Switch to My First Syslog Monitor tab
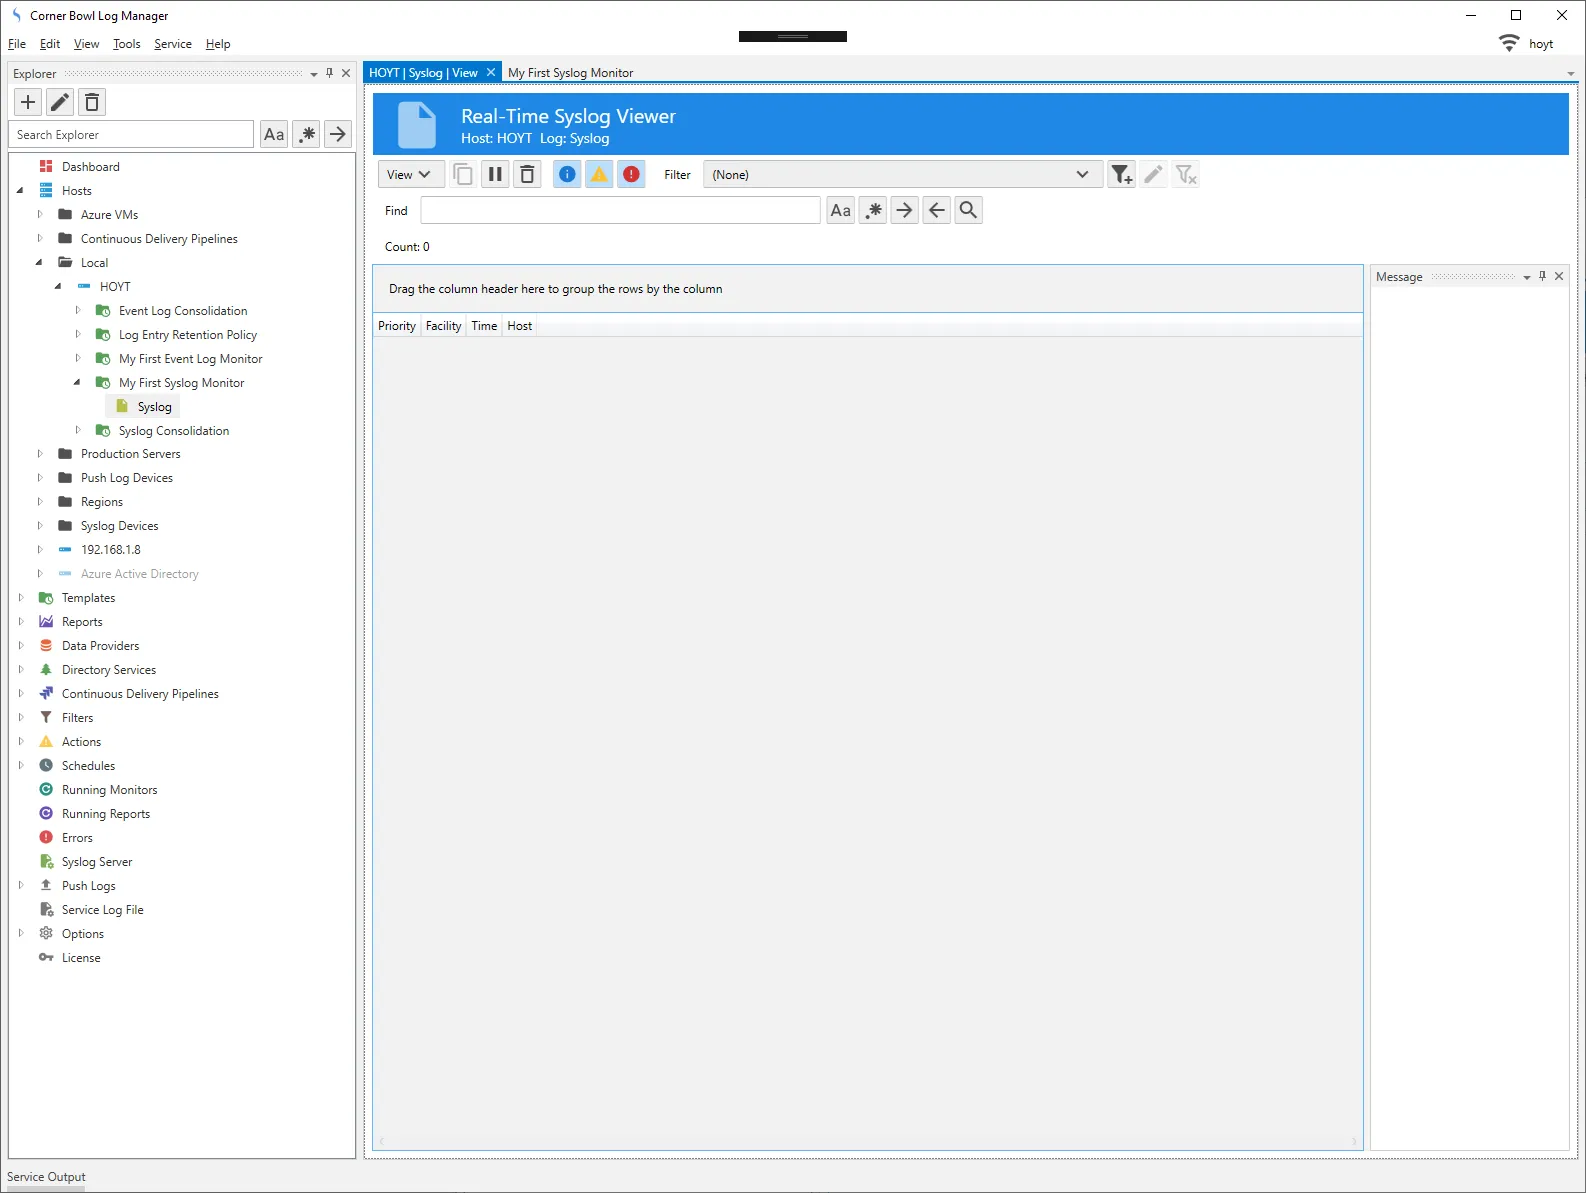Screen dimensions: 1586x1193 [x=570, y=73]
